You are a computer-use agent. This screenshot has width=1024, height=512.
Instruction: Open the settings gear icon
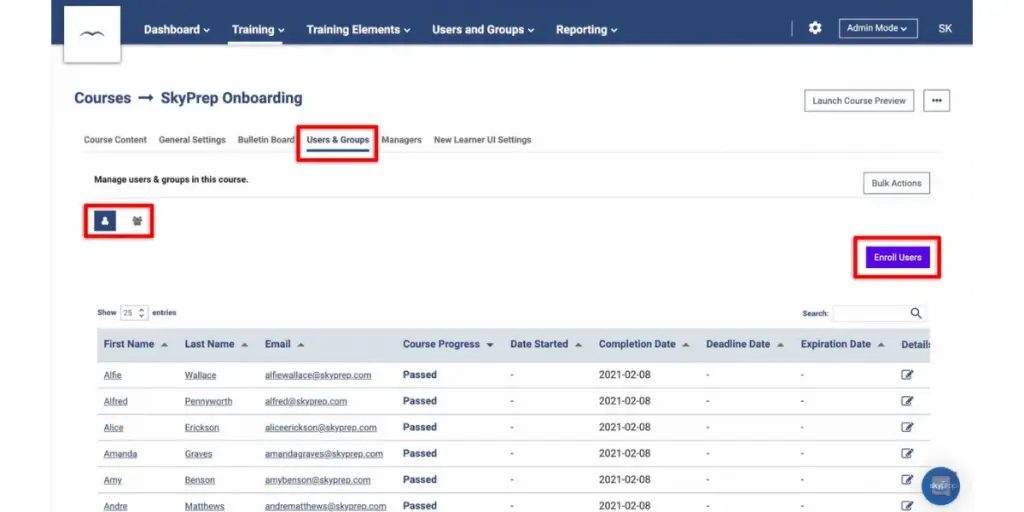[x=814, y=28]
